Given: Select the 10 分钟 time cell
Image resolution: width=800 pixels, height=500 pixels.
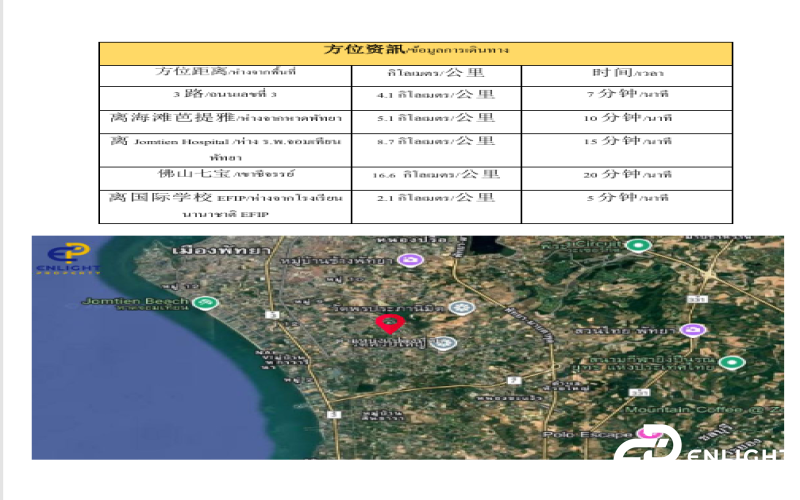Looking at the screenshot, I should (x=626, y=118).
